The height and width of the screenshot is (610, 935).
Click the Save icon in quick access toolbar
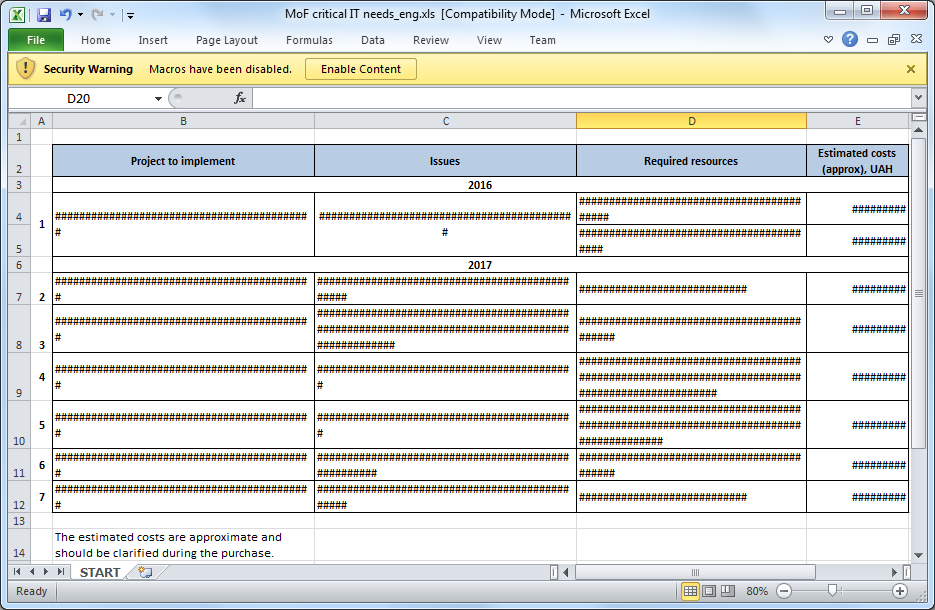click(44, 15)
